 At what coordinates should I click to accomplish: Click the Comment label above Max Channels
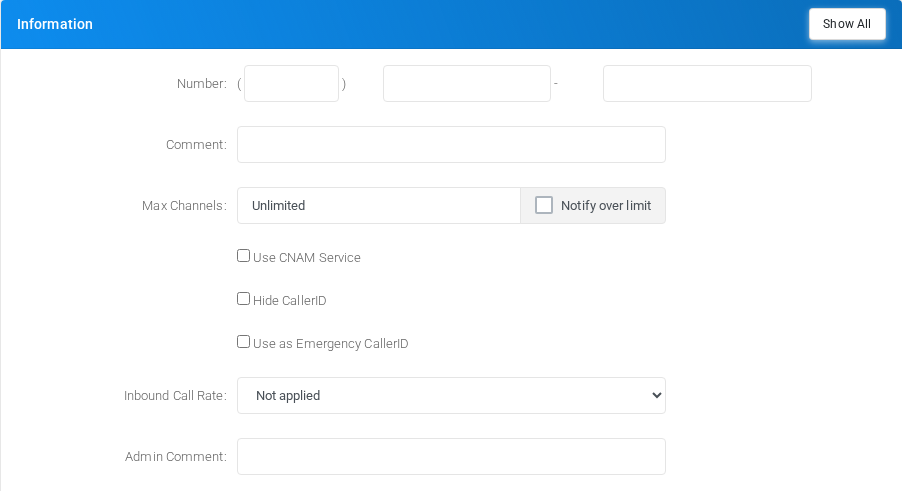point(196,144)
